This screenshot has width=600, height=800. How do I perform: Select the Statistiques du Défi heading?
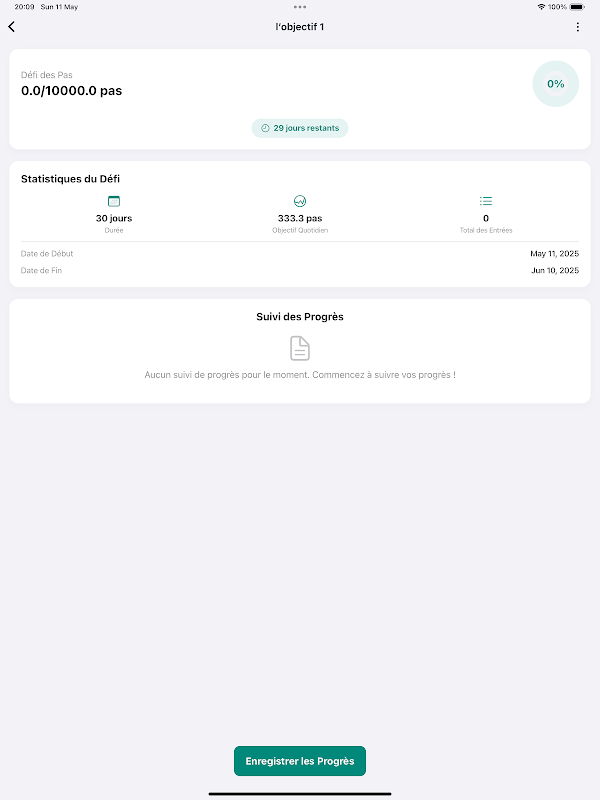(70, 179)
